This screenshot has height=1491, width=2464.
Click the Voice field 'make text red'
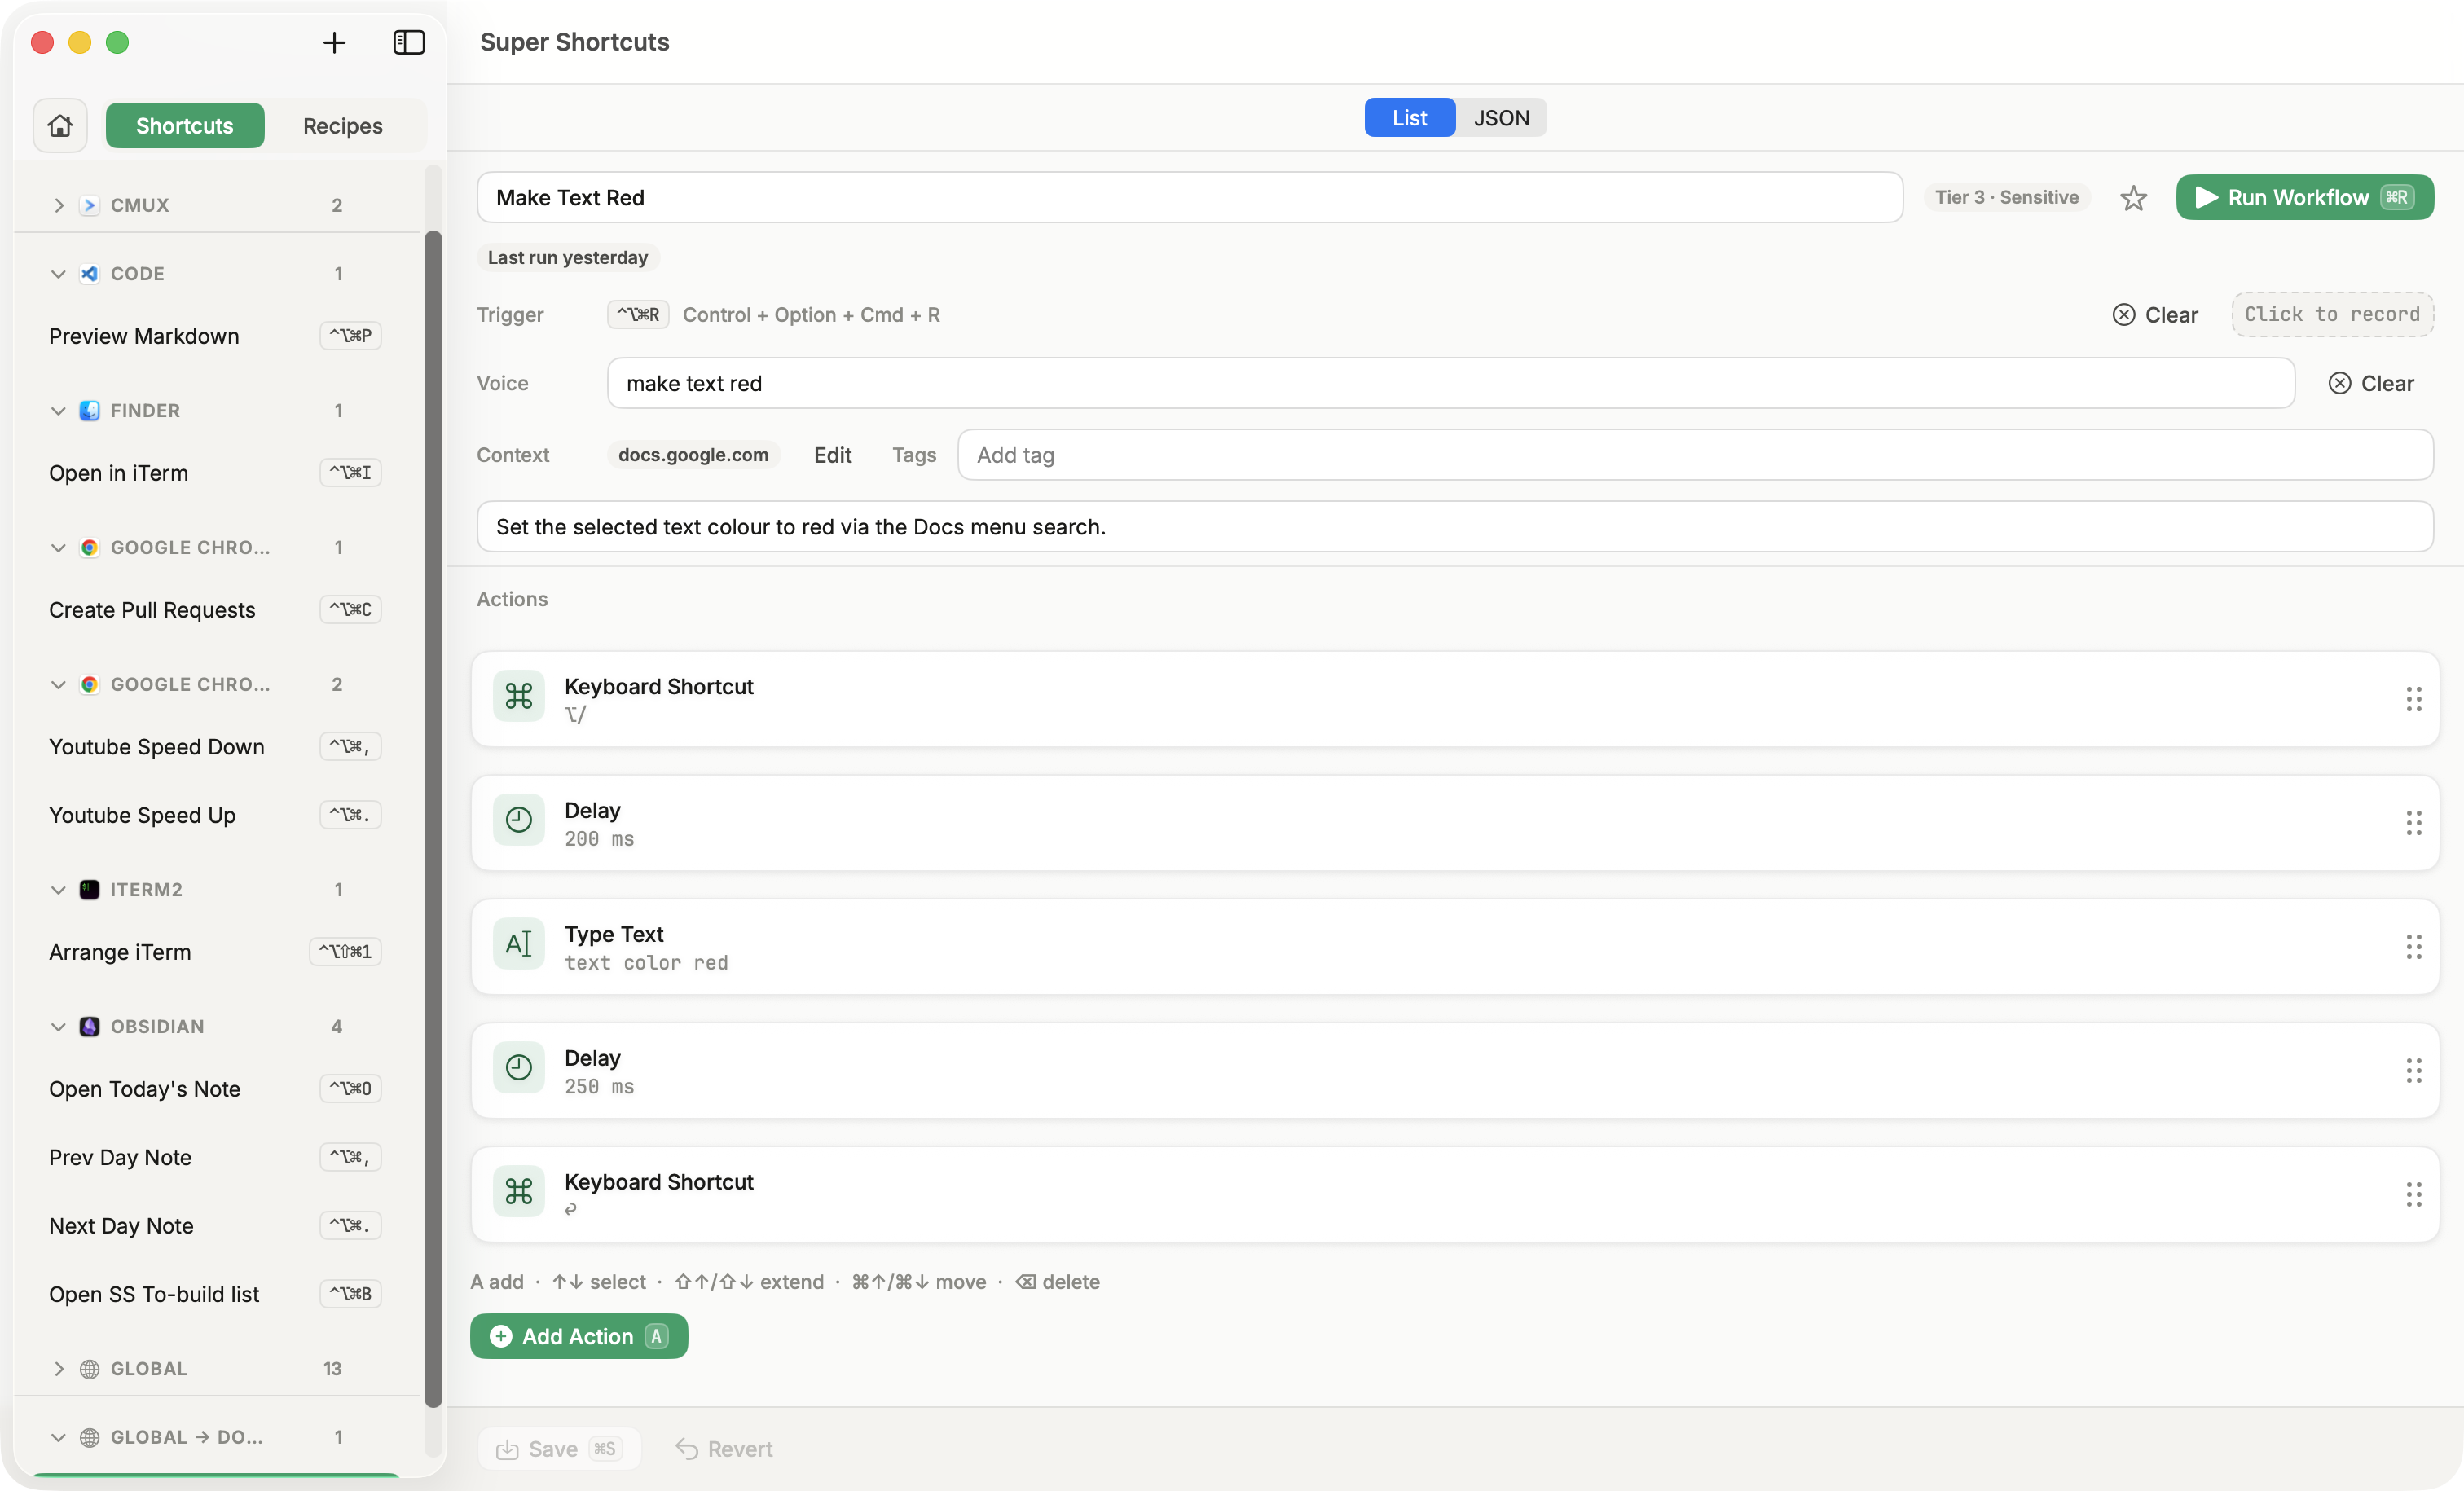(x=1451, y=383)
